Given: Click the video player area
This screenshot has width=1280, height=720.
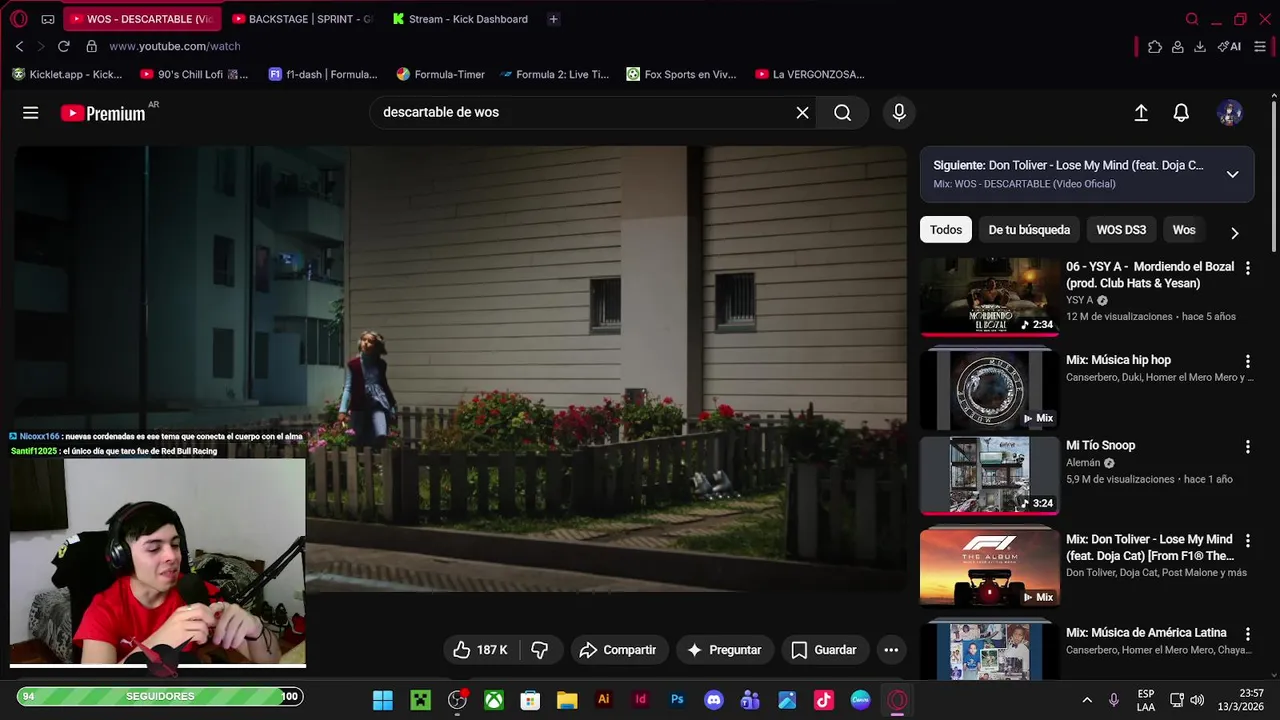Looking at the screenshot, I should (x=460, y=369).
